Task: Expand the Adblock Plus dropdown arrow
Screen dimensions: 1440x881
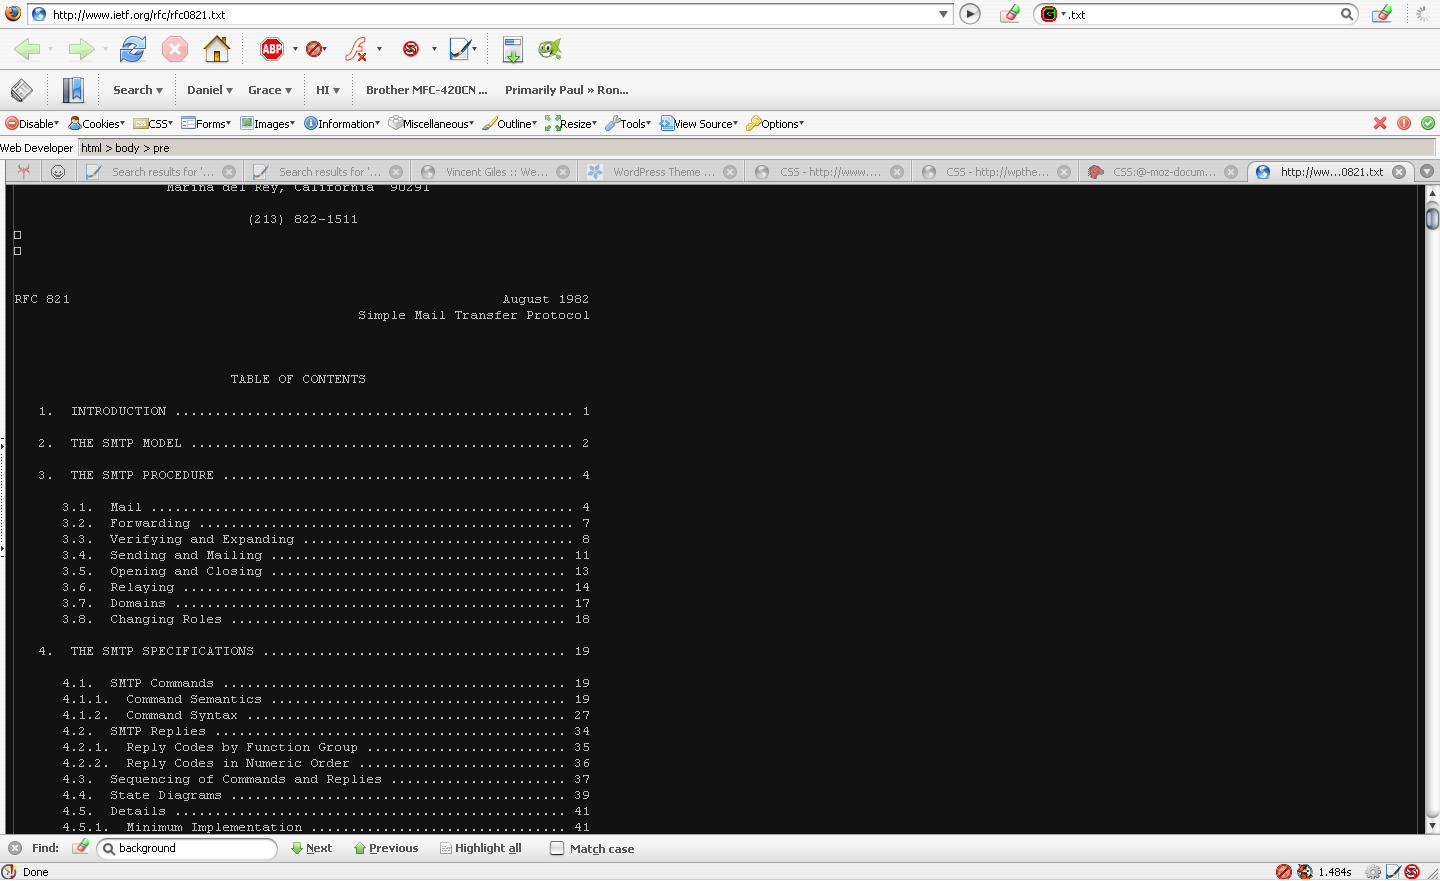Action: 295,49
